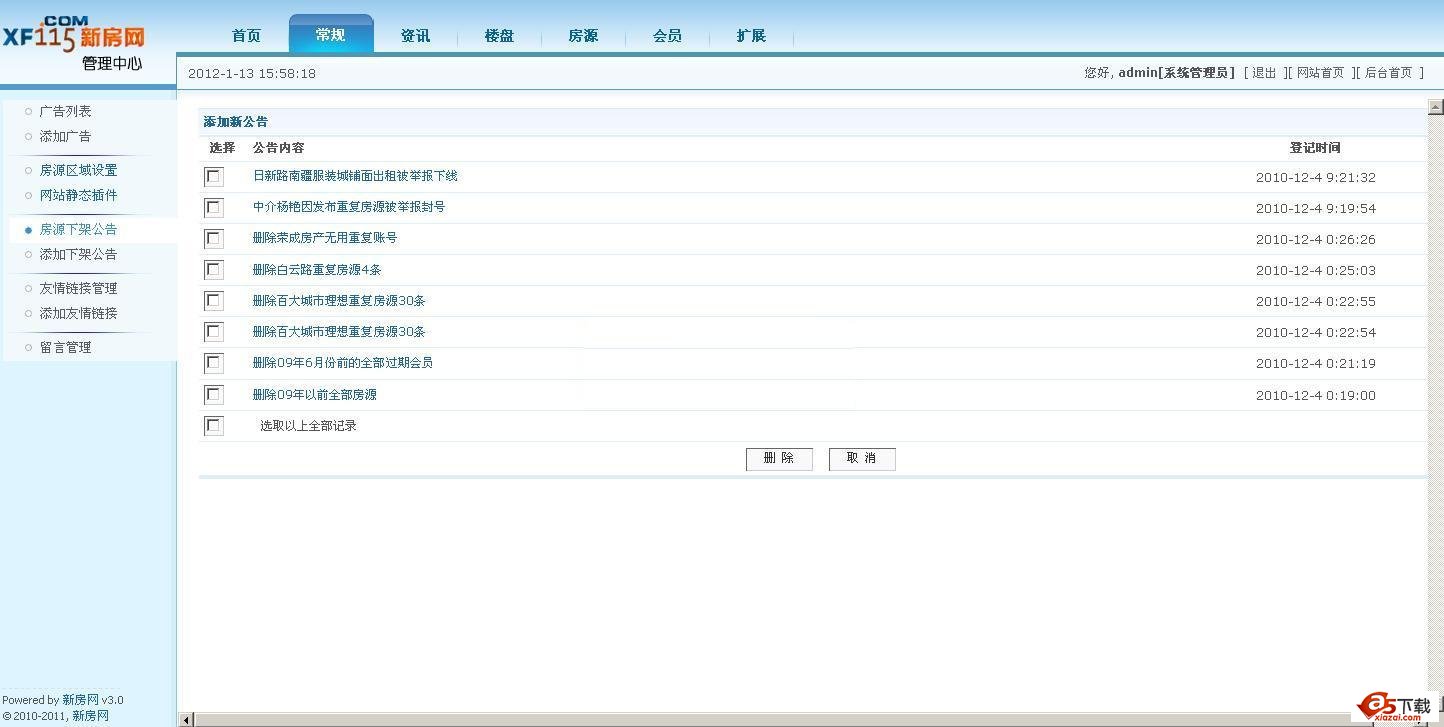Click the 新房网 link after Powered by

[x=80, y=700]
